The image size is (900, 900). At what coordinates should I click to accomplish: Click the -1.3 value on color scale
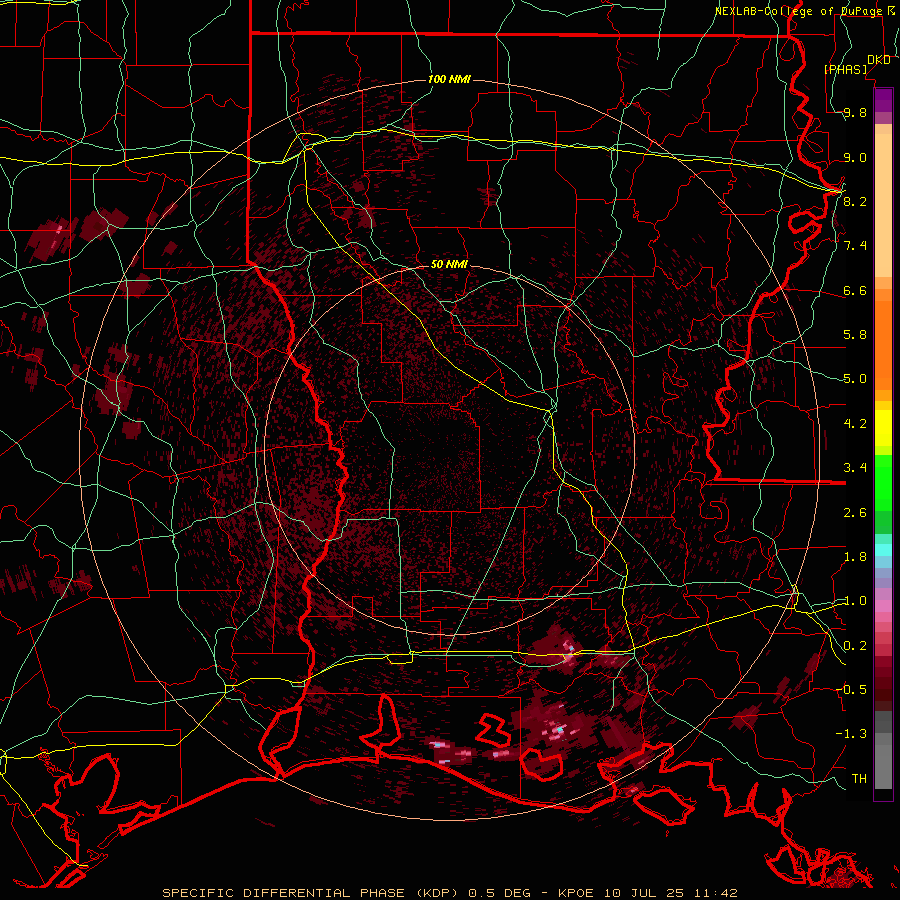[x=851, y=734]
